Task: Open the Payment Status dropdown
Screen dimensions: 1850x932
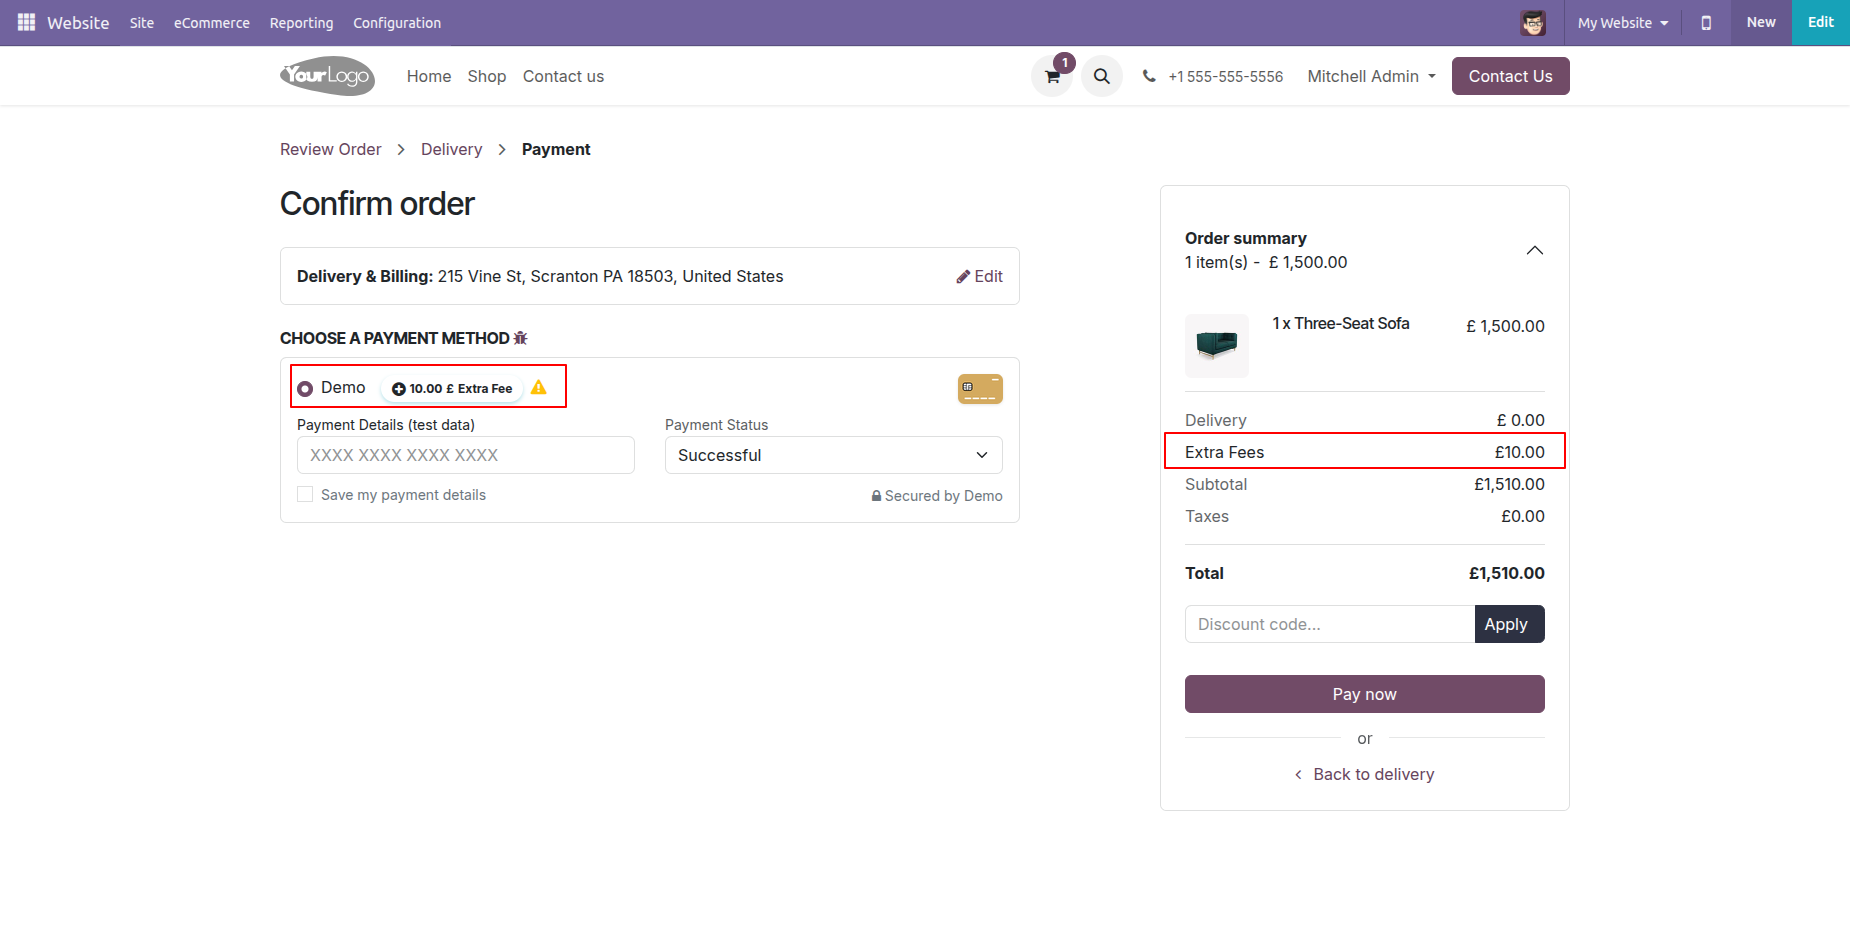Action: (x=833, y=455)
